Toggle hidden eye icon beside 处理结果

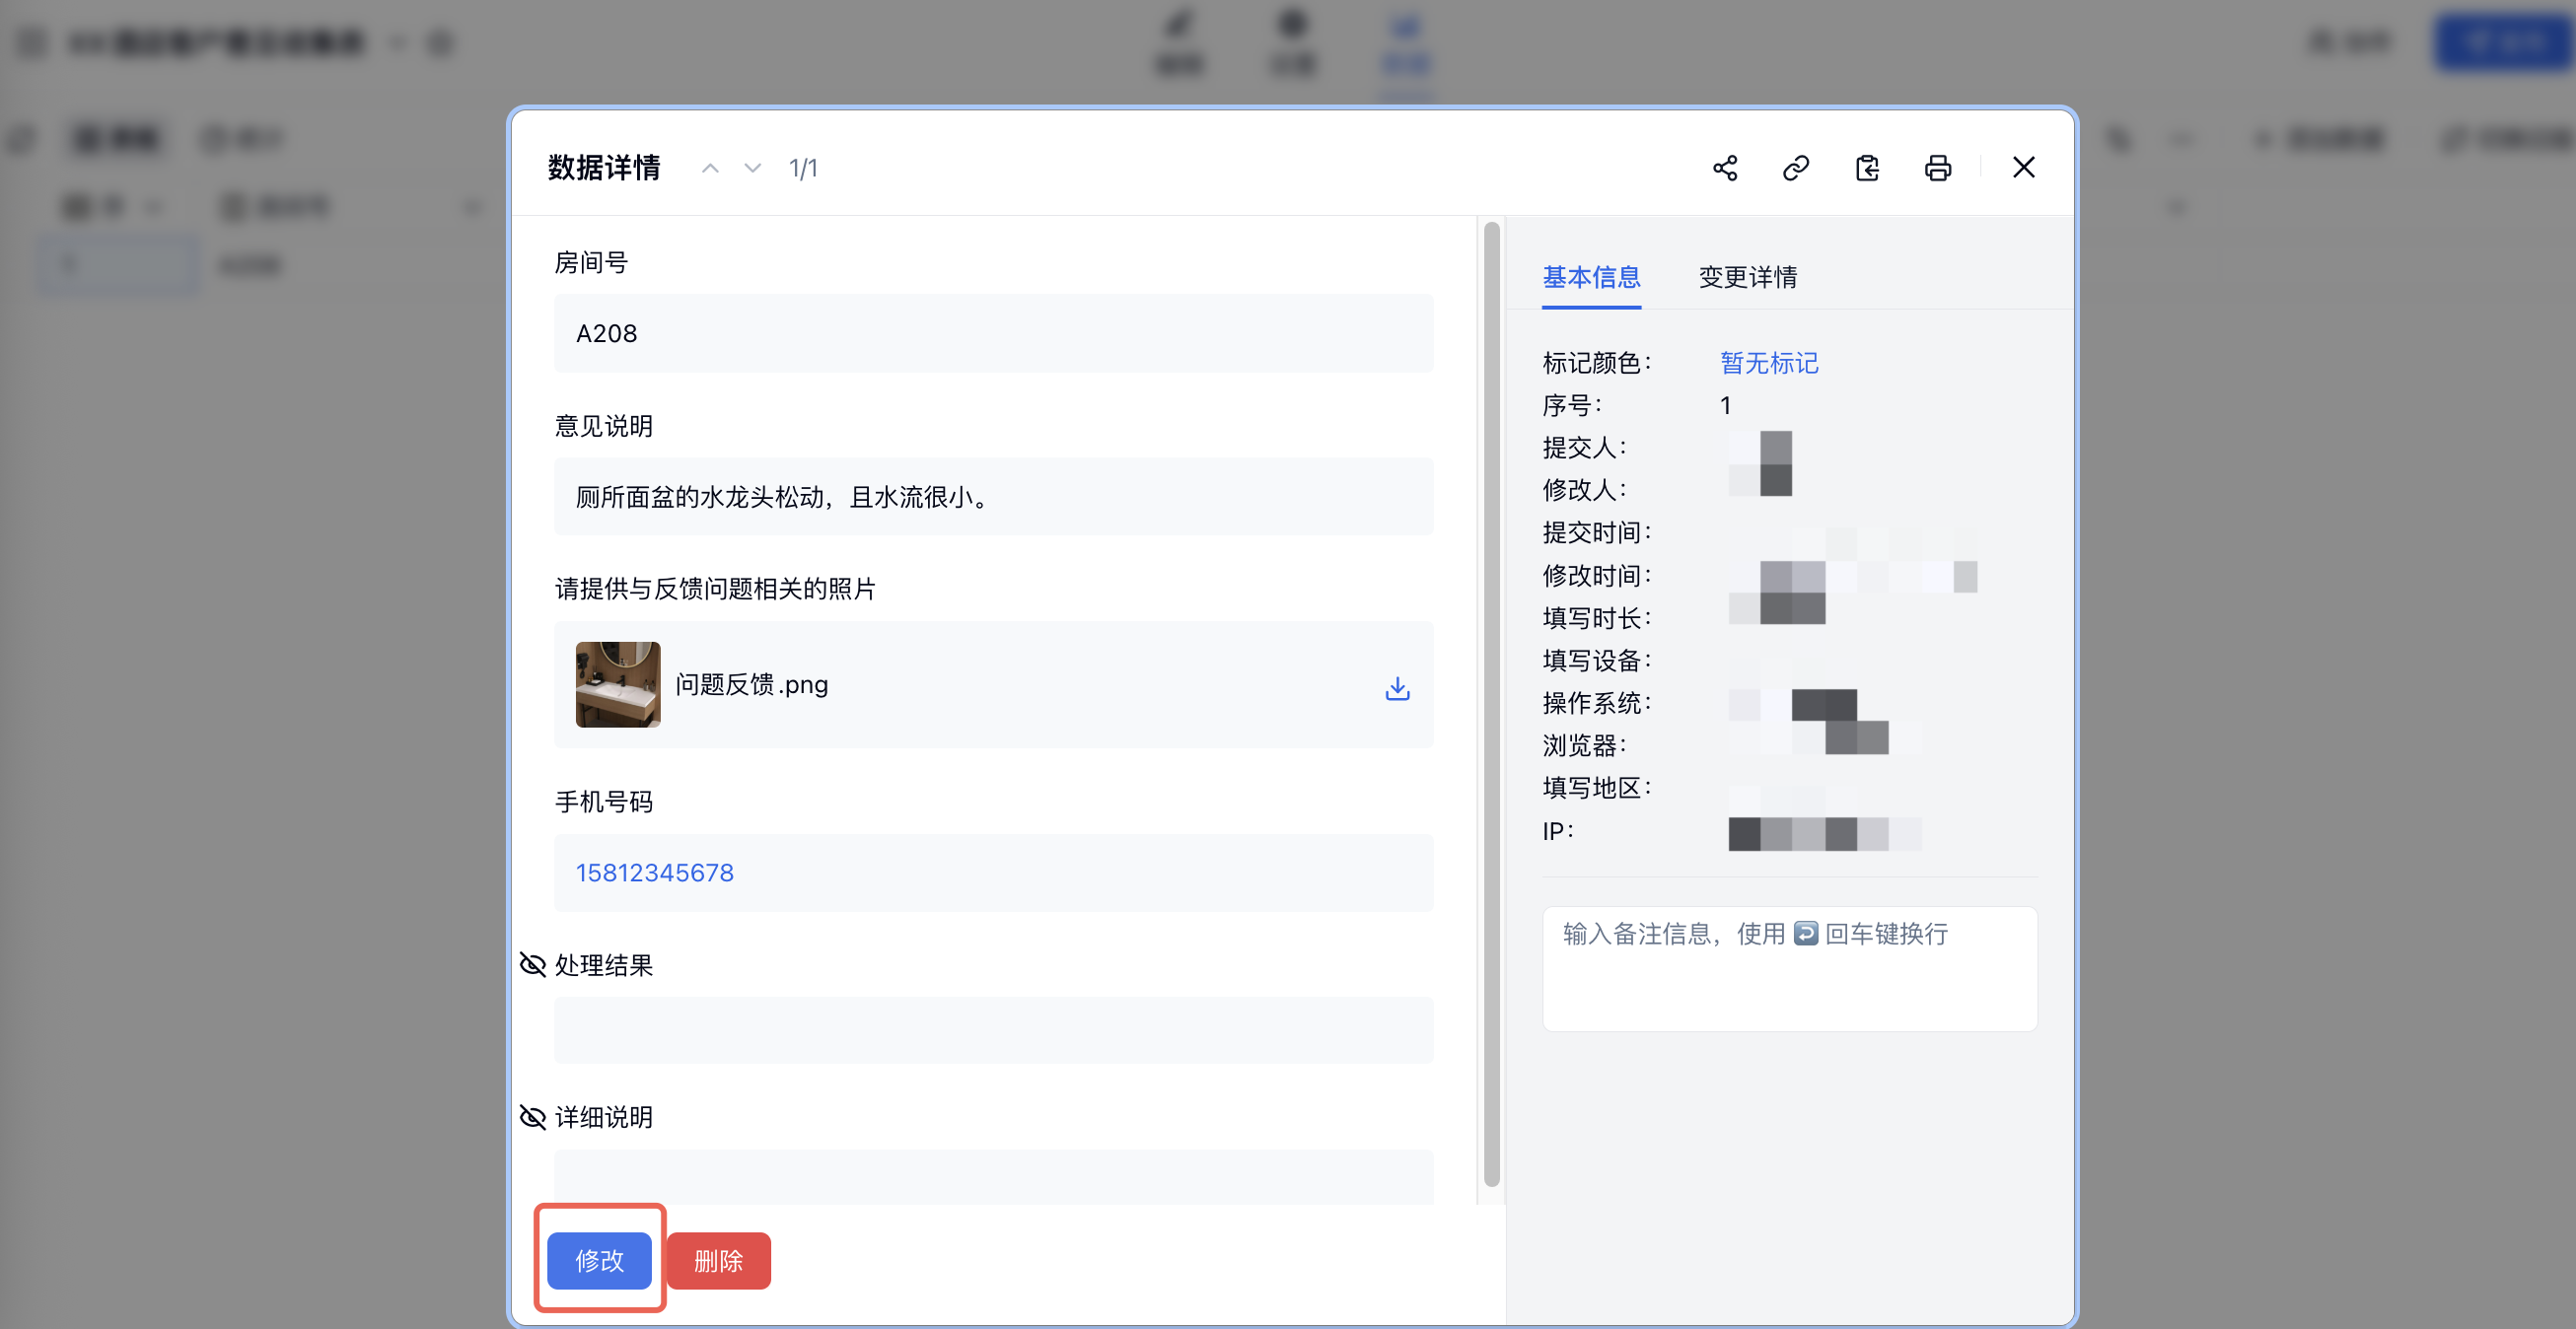pos(533,964)
